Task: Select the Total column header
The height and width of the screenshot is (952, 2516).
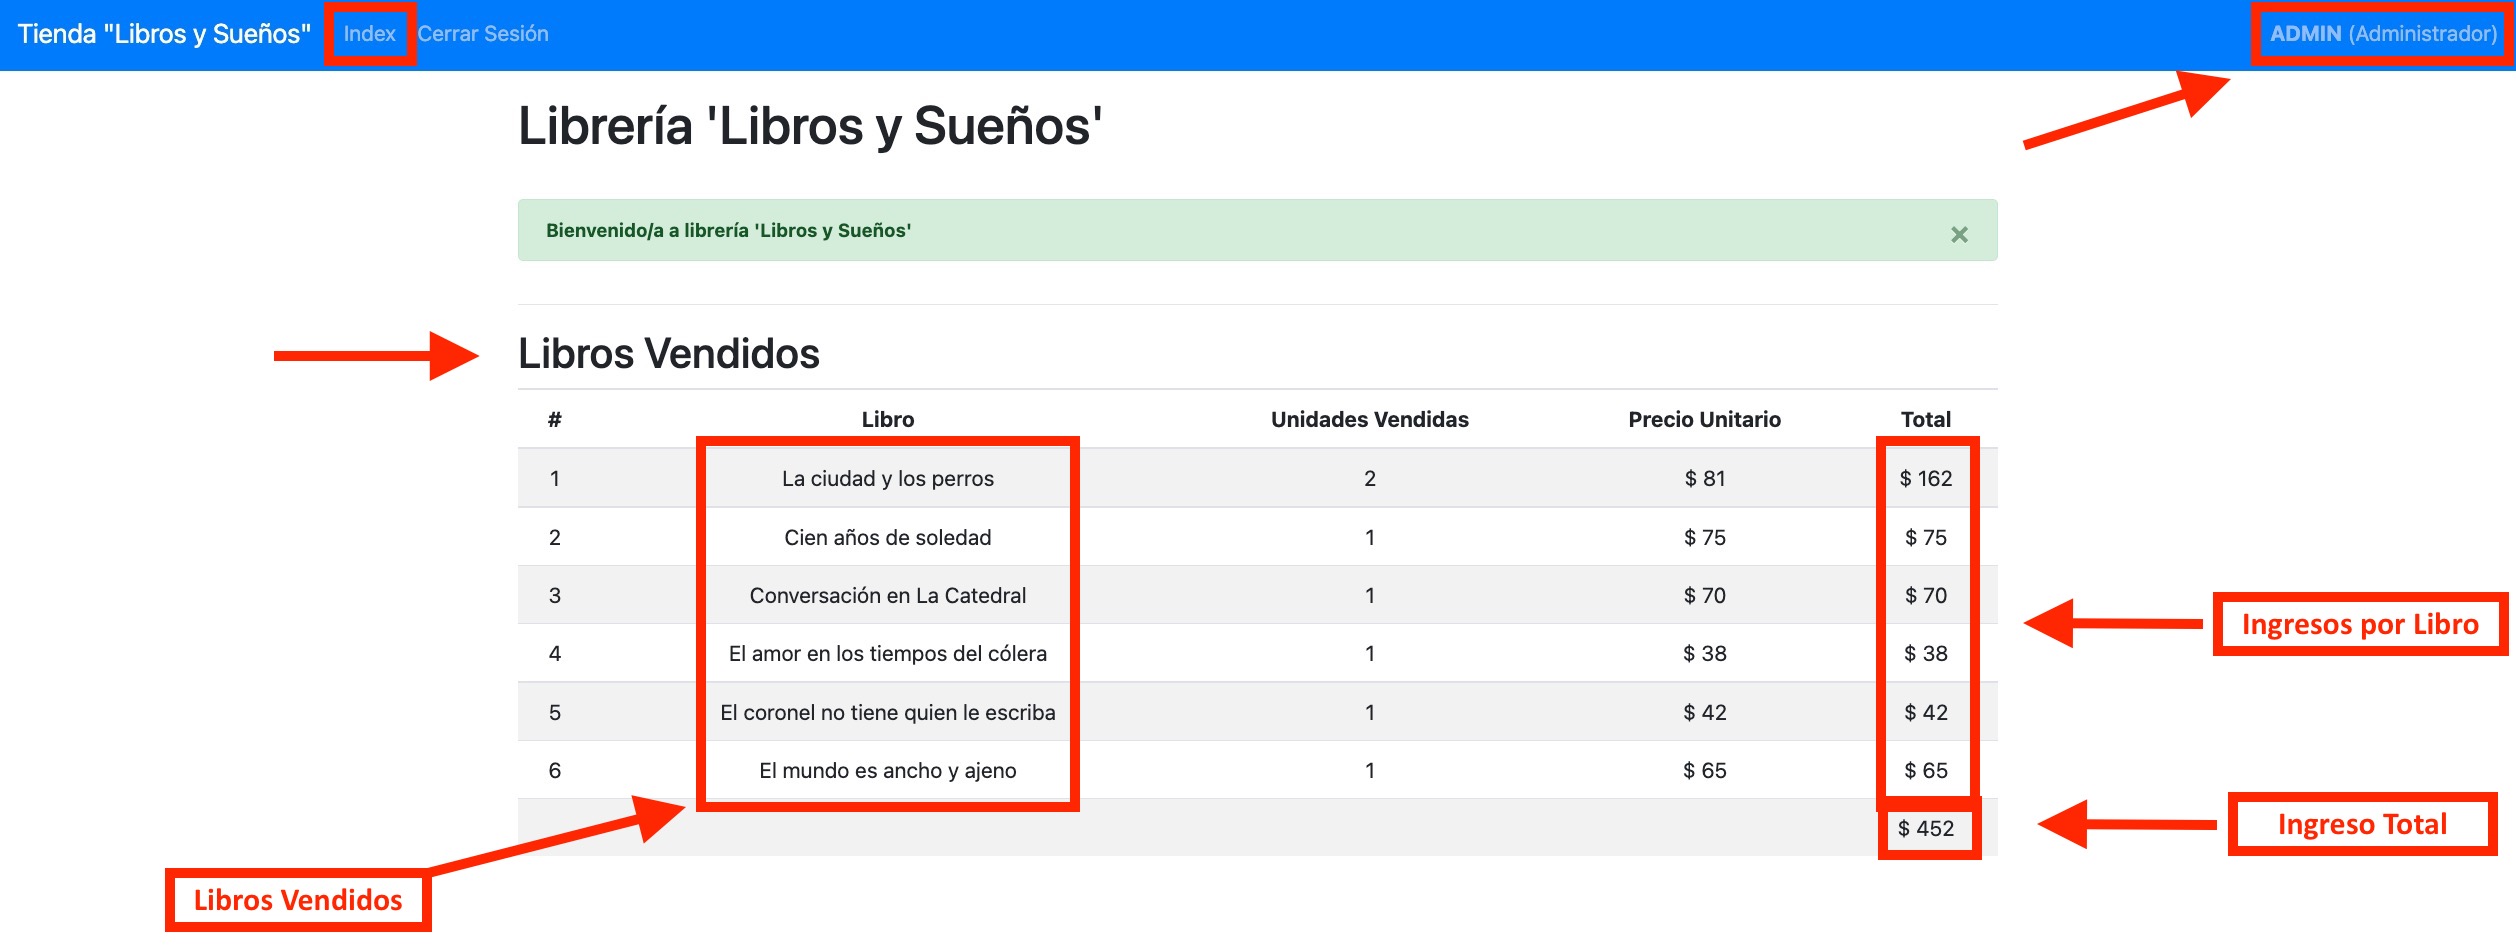Action: tap(1926, 419)
